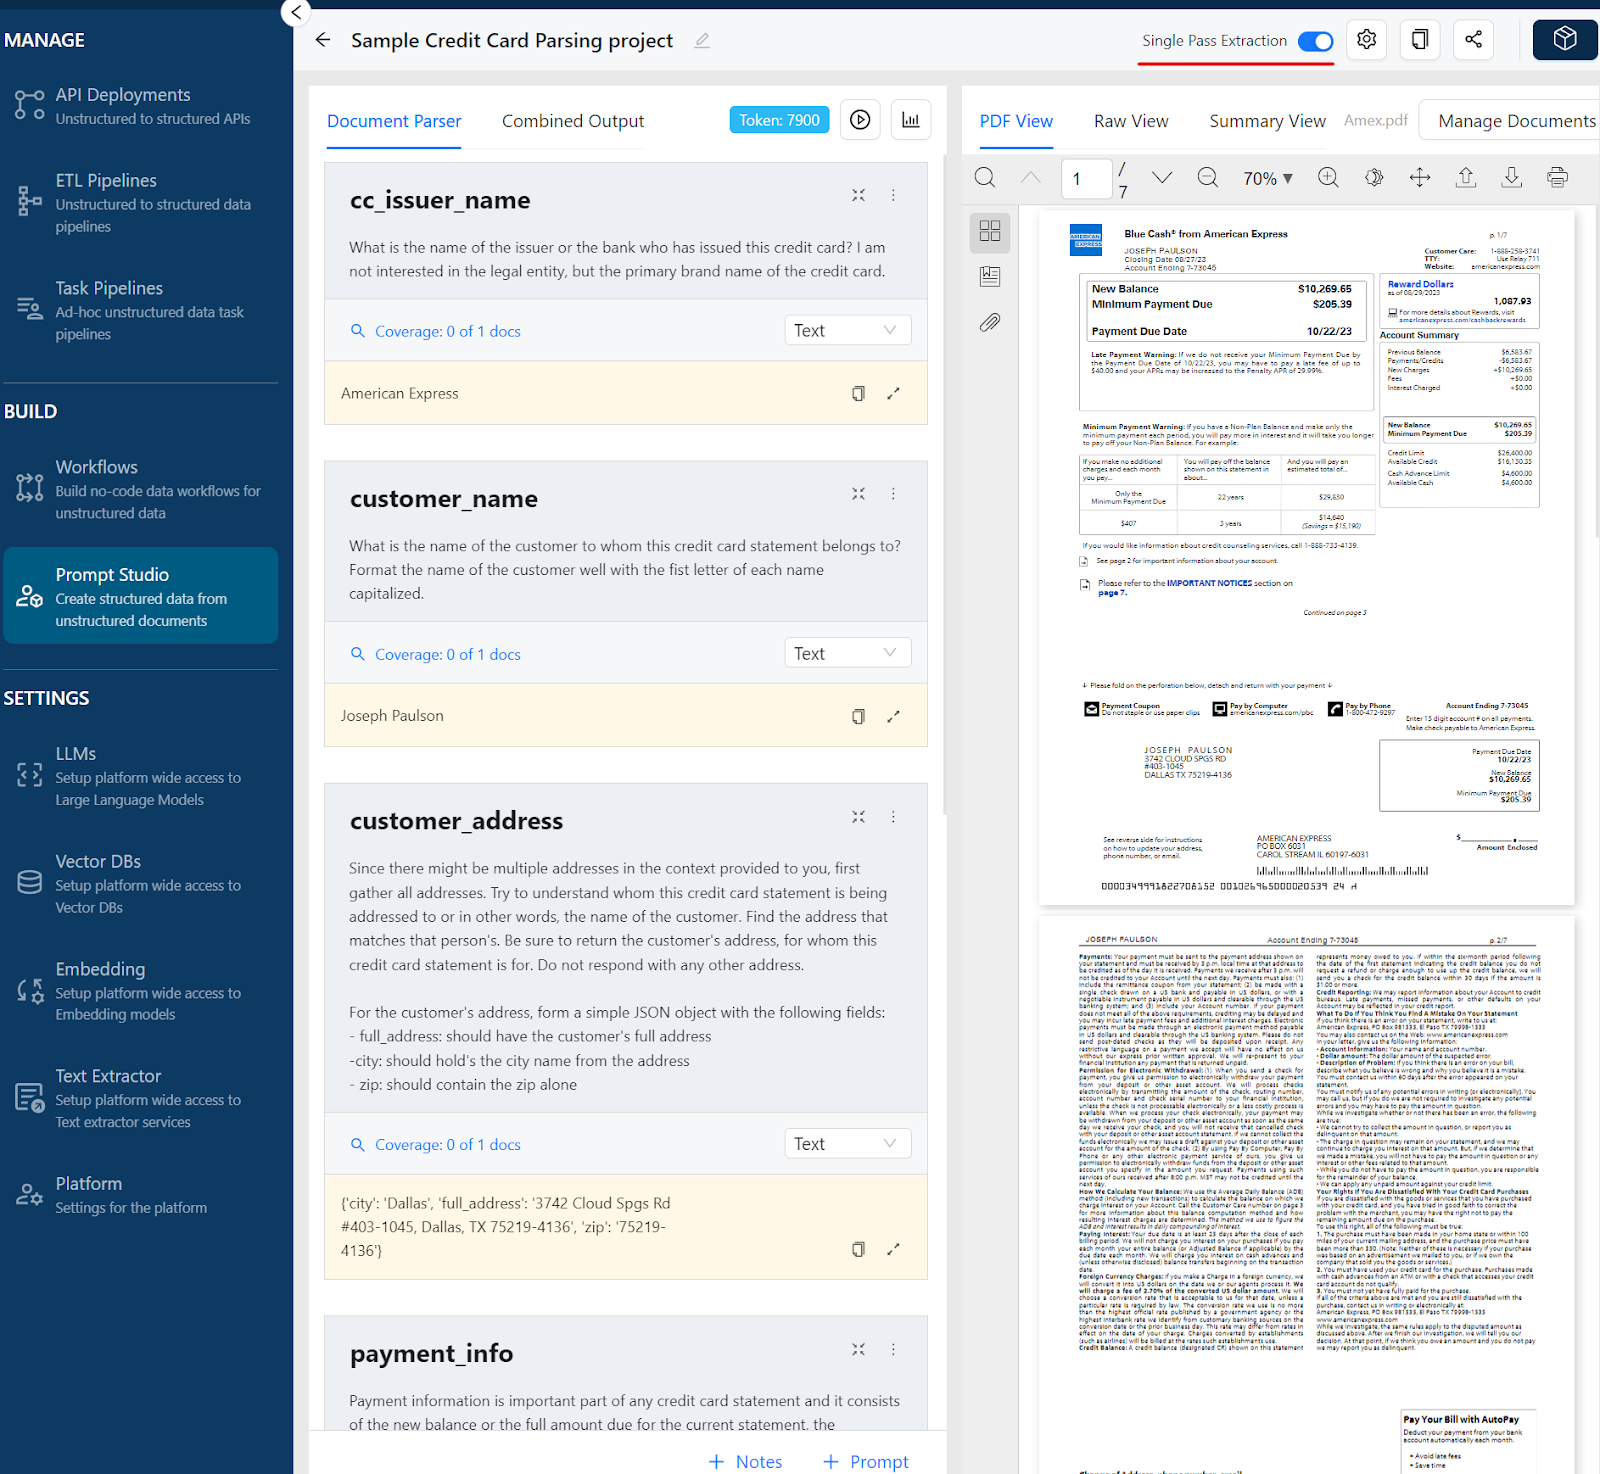
Task: View customer_address coverage link
Action: (436, 1144)
